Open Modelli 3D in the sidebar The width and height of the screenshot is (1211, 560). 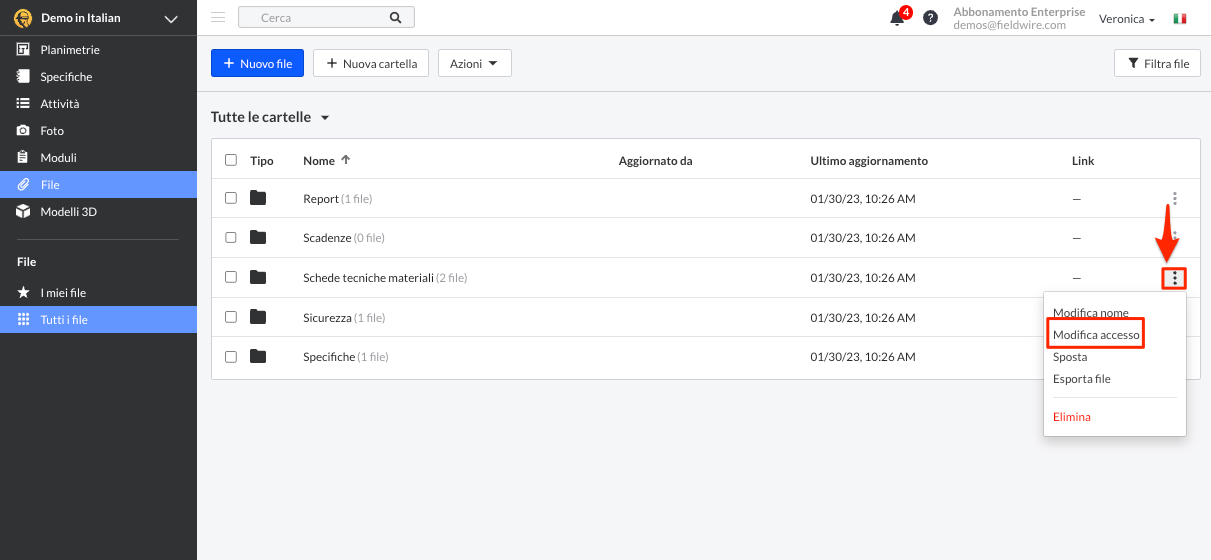[68, 212]
